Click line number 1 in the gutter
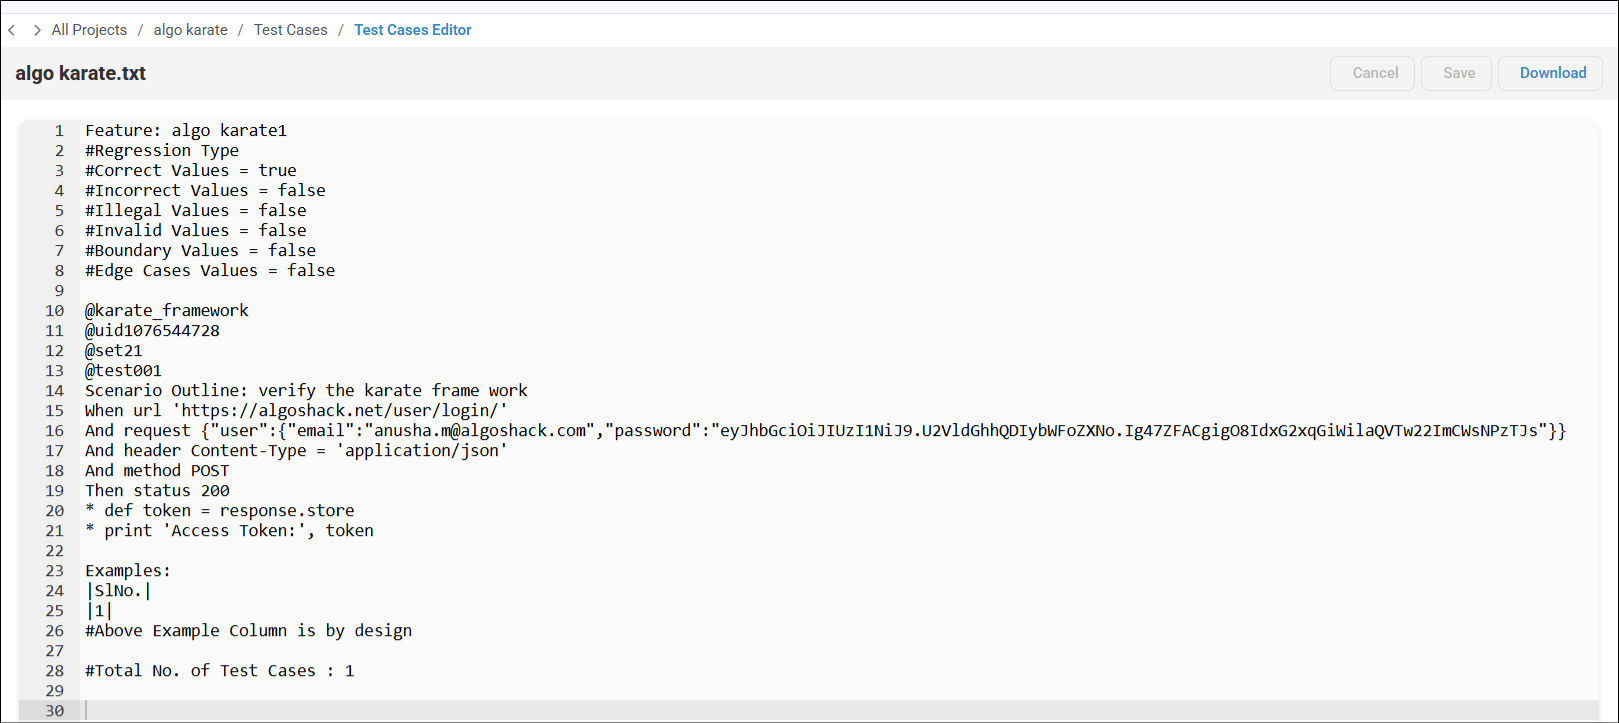The height and width of the screenshot is (723, 1619). [x=59, y=130]
